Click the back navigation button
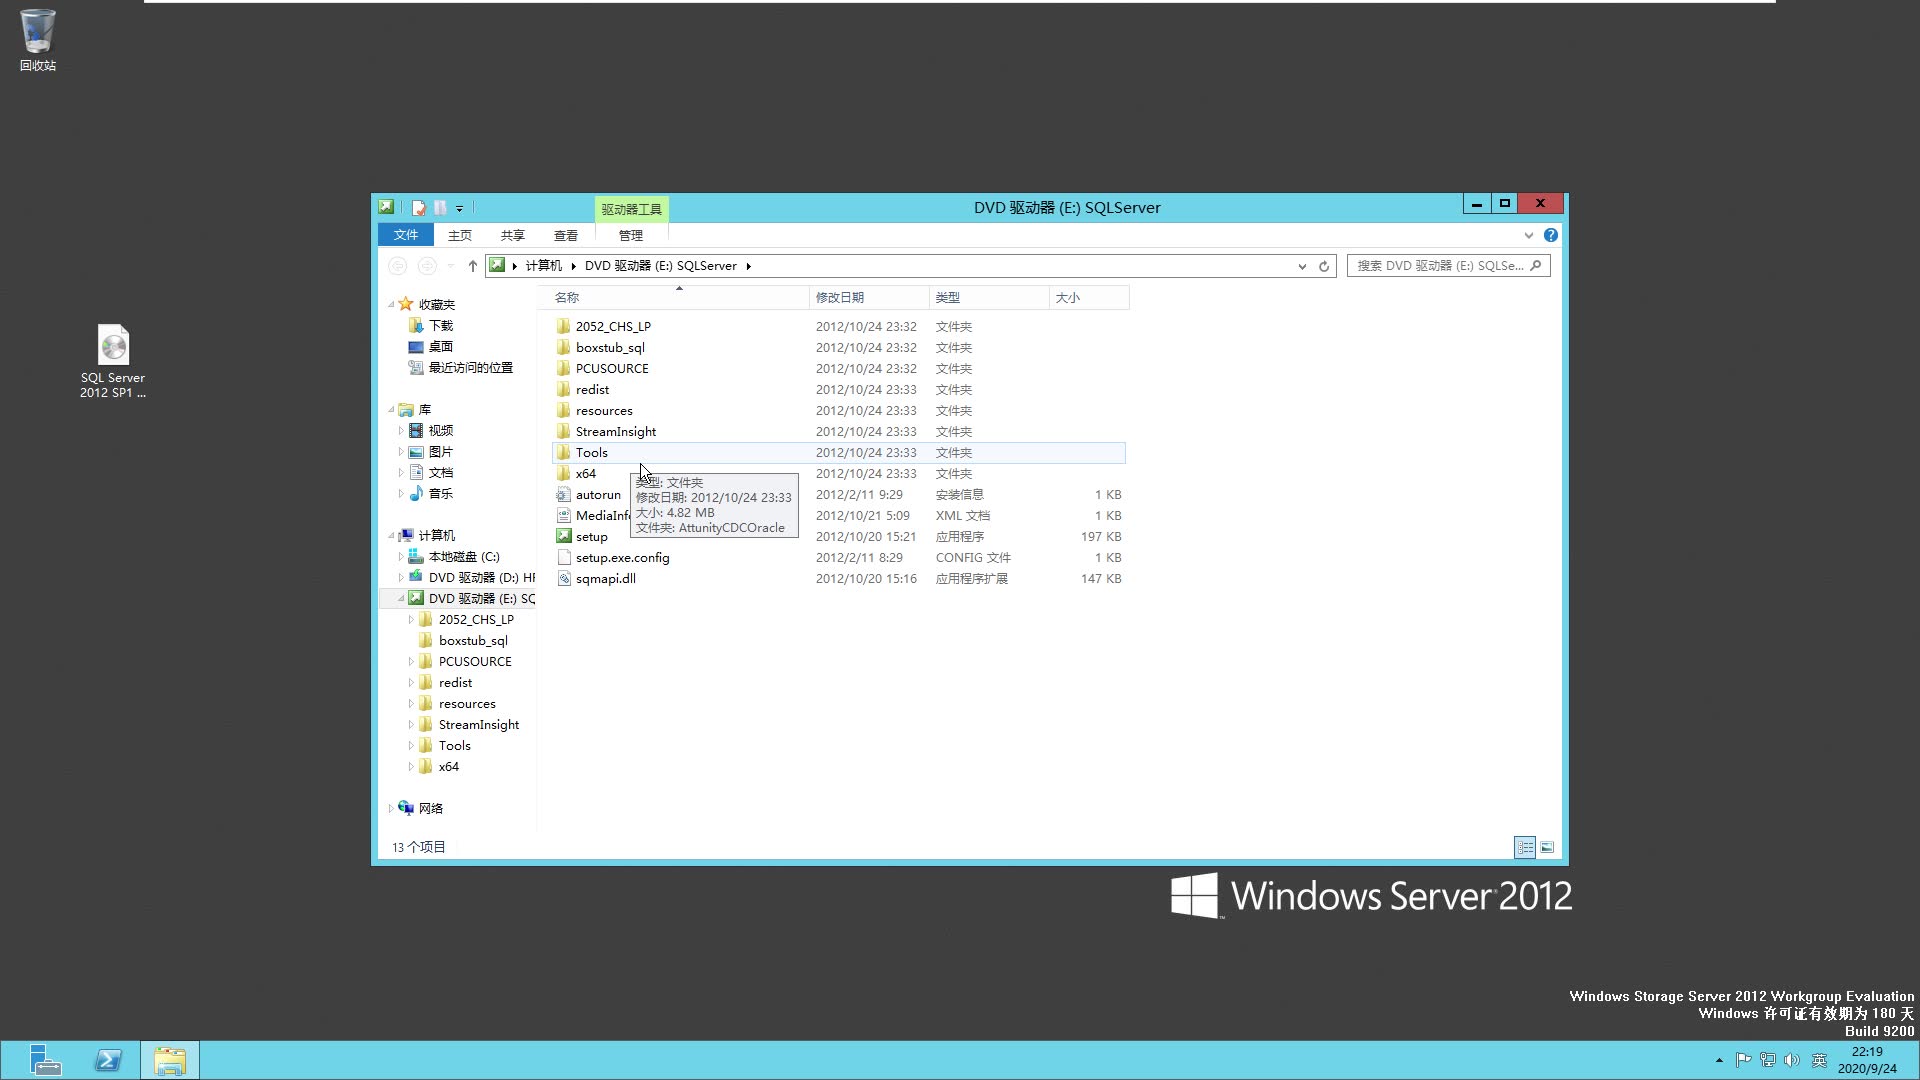The width and height of the screenshot is (1920, 1080). [398, 265]
